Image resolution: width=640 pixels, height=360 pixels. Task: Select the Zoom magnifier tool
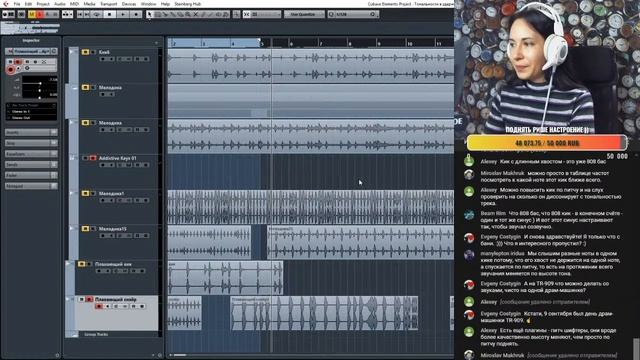(187, 14)
